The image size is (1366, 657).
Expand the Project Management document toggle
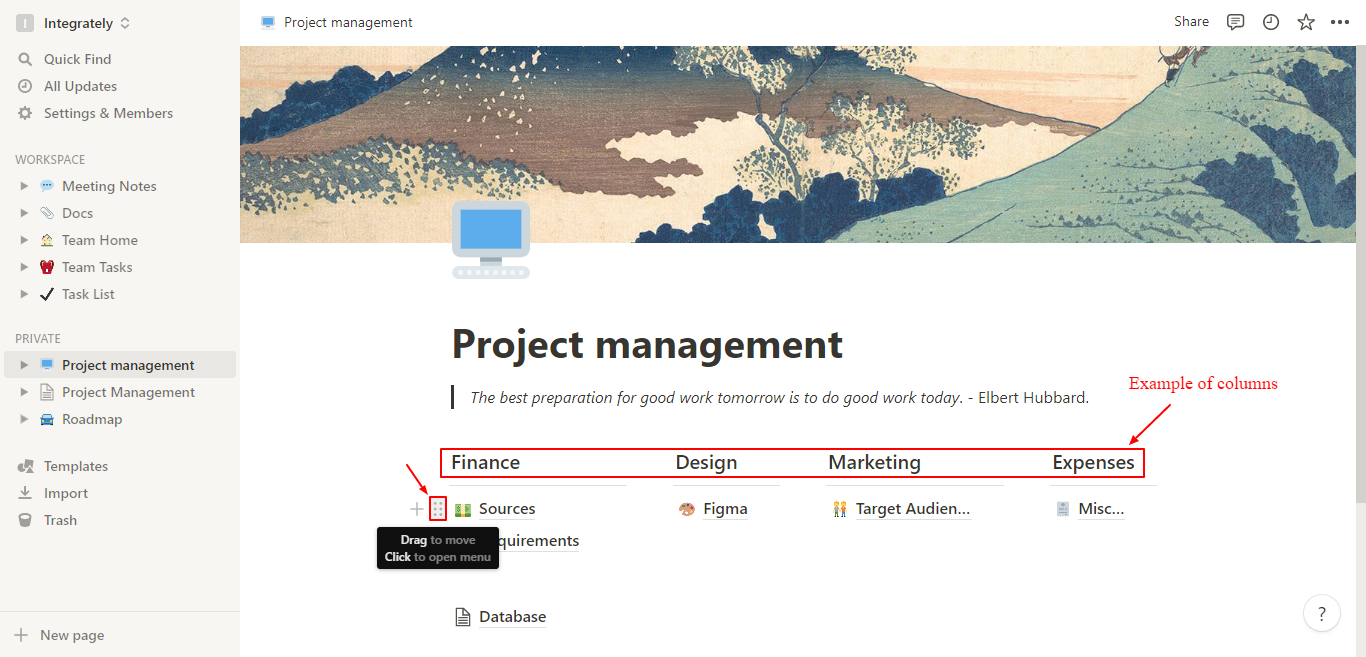click(24, 392)
